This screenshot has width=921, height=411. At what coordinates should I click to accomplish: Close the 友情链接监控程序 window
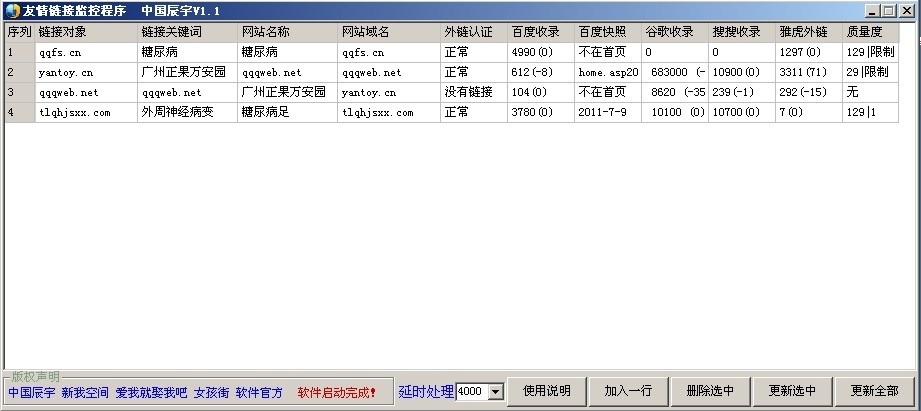click(x=906, y=11)
